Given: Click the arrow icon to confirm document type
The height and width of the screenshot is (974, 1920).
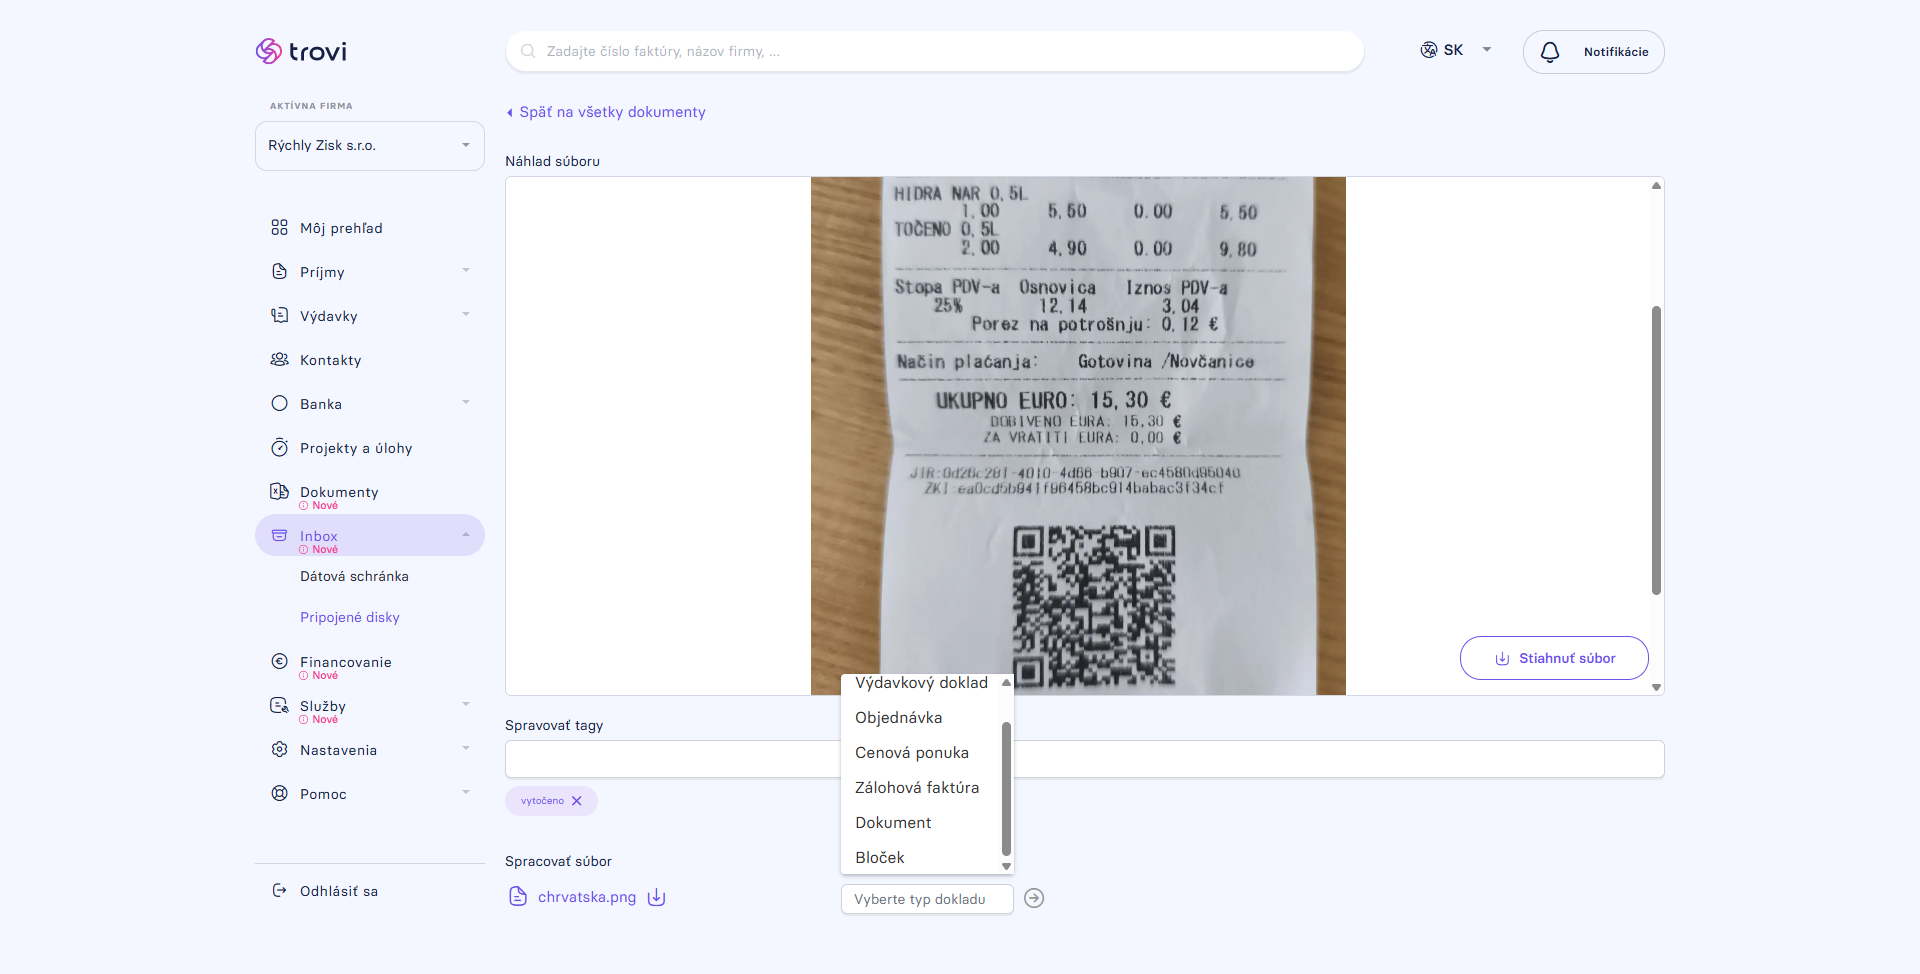Looking at the screenshot, I should click(1034, 898).
